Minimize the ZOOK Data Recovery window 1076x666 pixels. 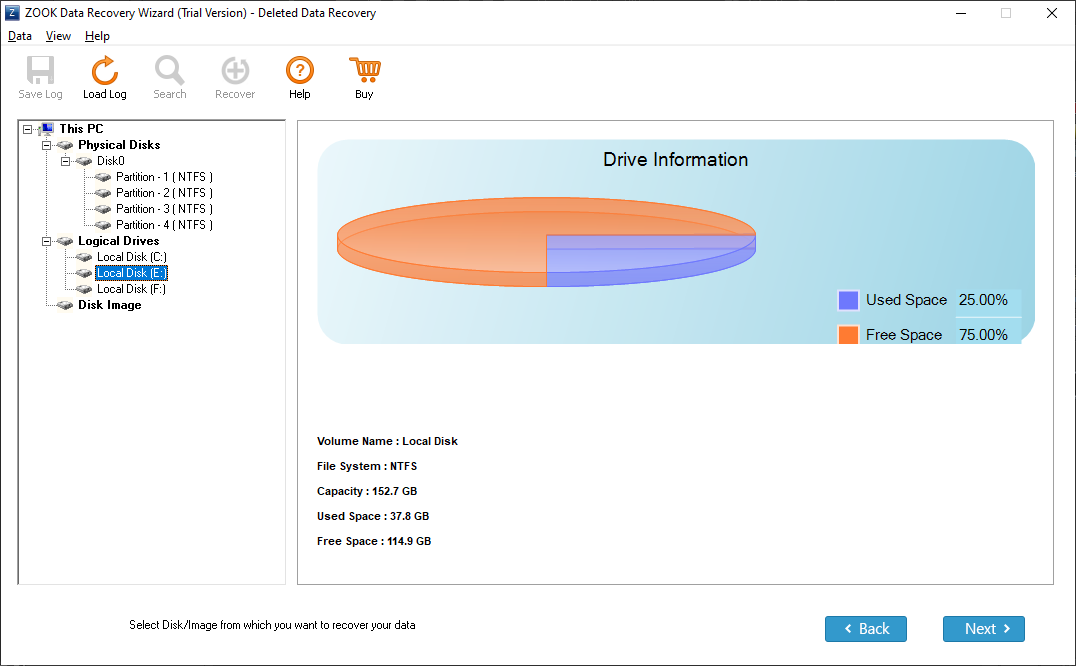[961, 13]
